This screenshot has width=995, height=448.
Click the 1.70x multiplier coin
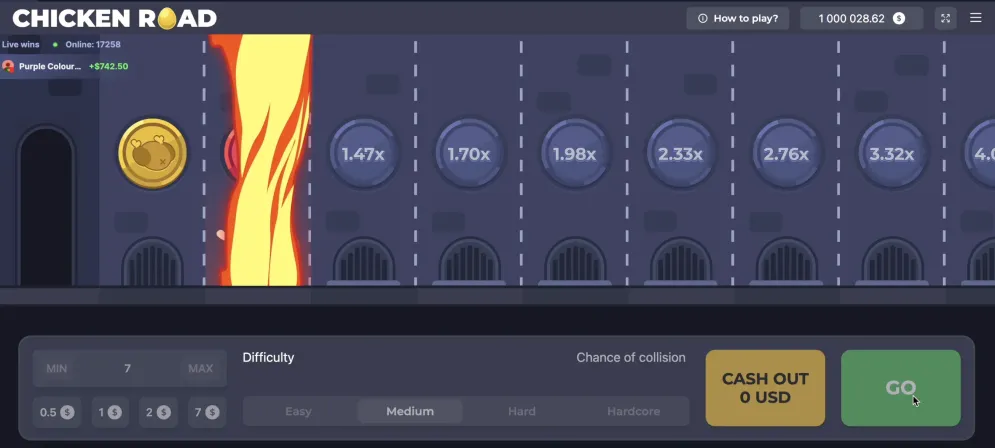(468, 154)
